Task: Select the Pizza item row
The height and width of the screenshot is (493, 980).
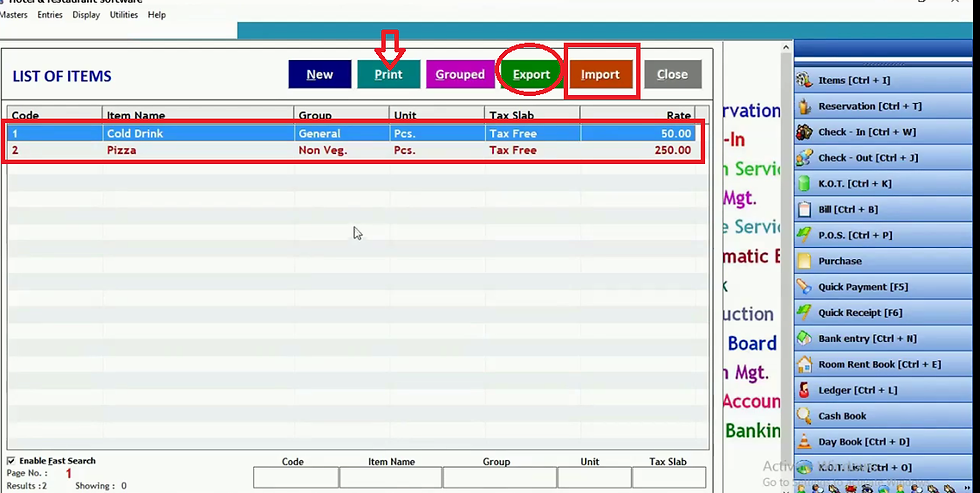Action: pyautogui.click(x=352, y=151)
